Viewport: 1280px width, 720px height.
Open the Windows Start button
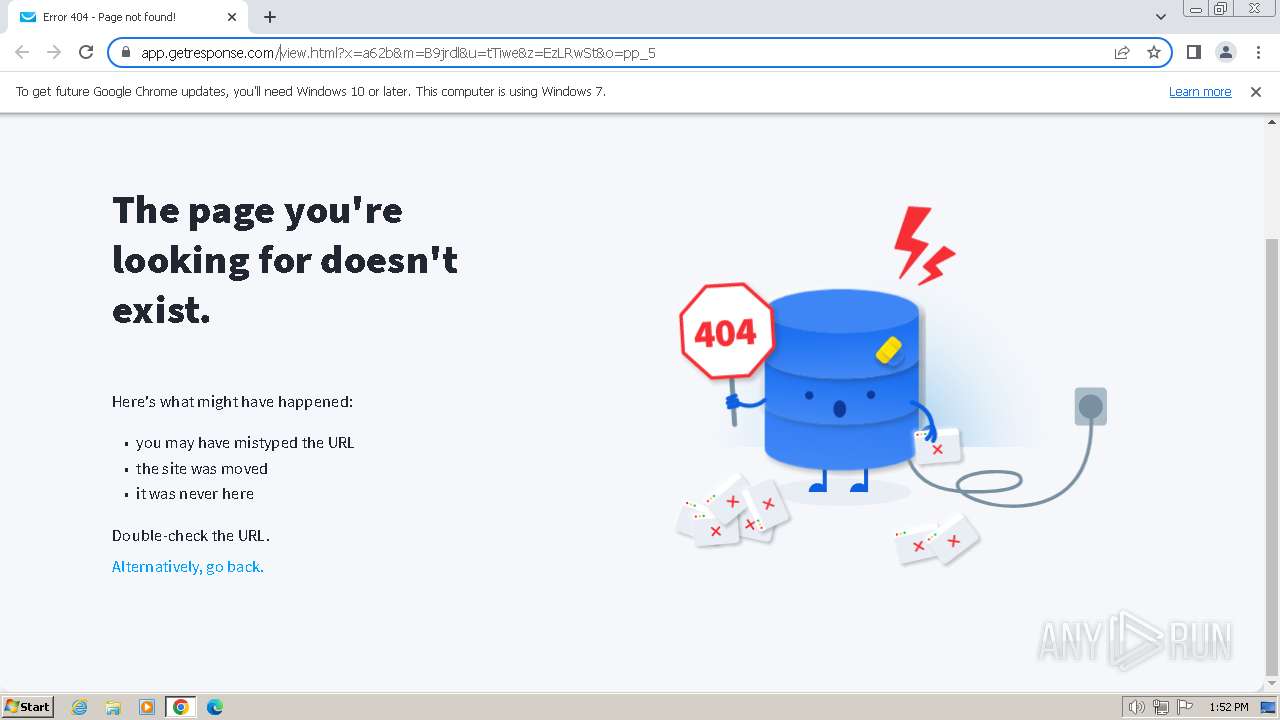(x=28, y=707)
